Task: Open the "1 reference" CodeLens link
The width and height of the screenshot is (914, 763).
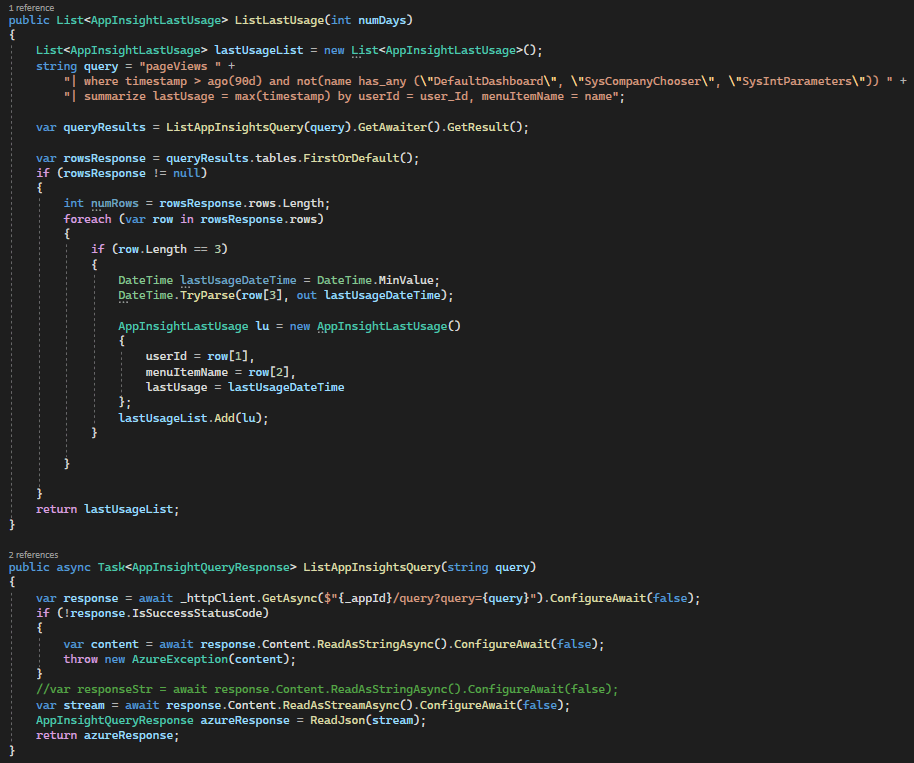Action: [x=31, y=8]
